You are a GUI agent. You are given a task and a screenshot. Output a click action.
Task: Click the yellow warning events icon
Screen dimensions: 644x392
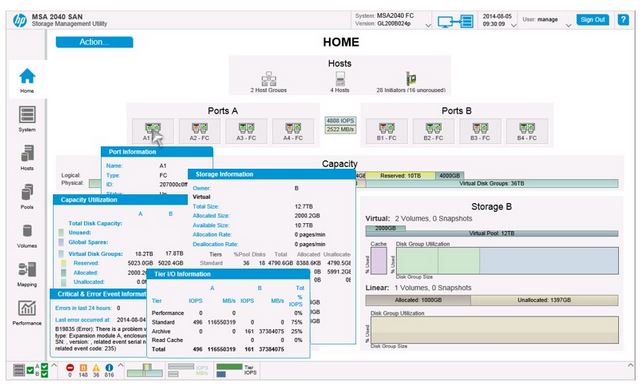(96, 368)
